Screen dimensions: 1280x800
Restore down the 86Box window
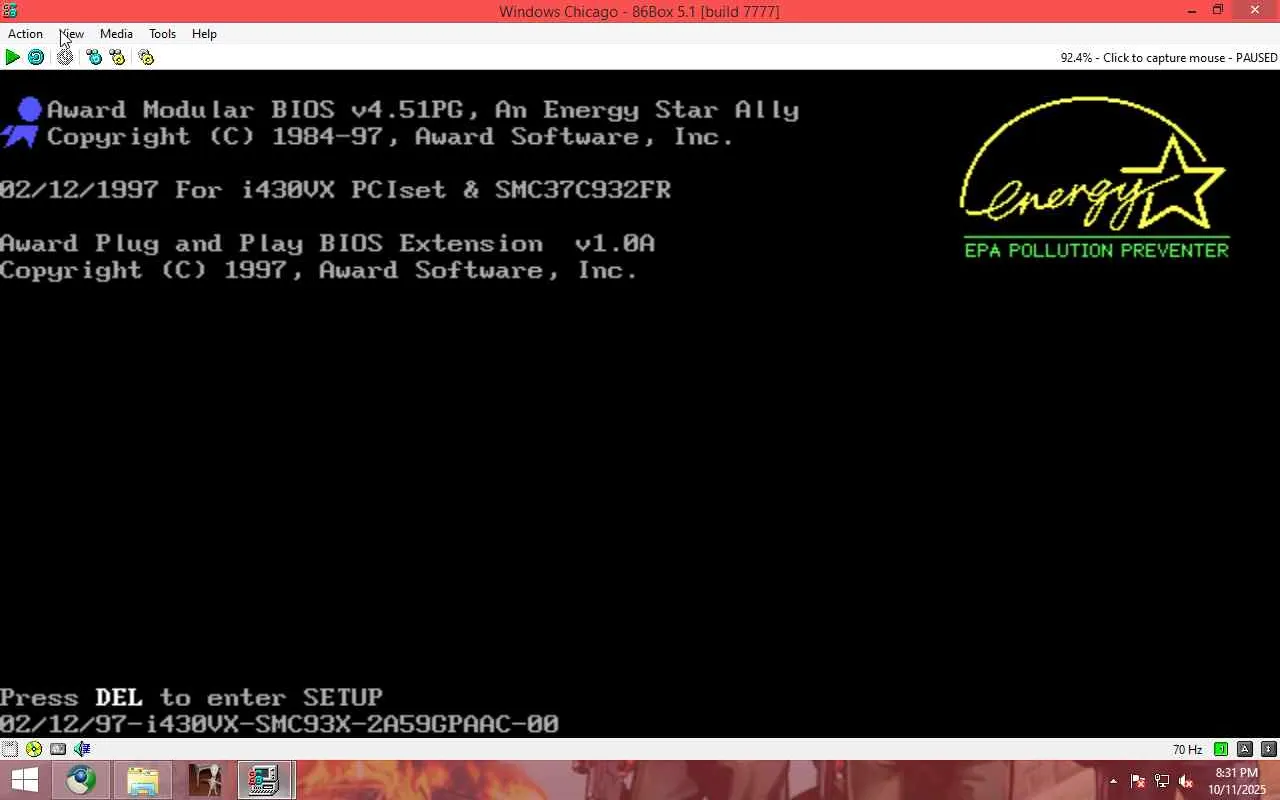point(1218,10)
